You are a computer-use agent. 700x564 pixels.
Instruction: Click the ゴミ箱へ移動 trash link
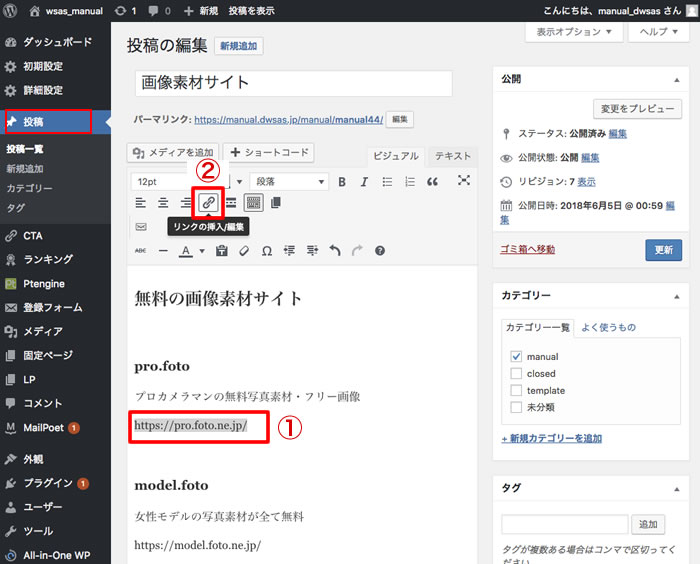(x=527, y=249)
